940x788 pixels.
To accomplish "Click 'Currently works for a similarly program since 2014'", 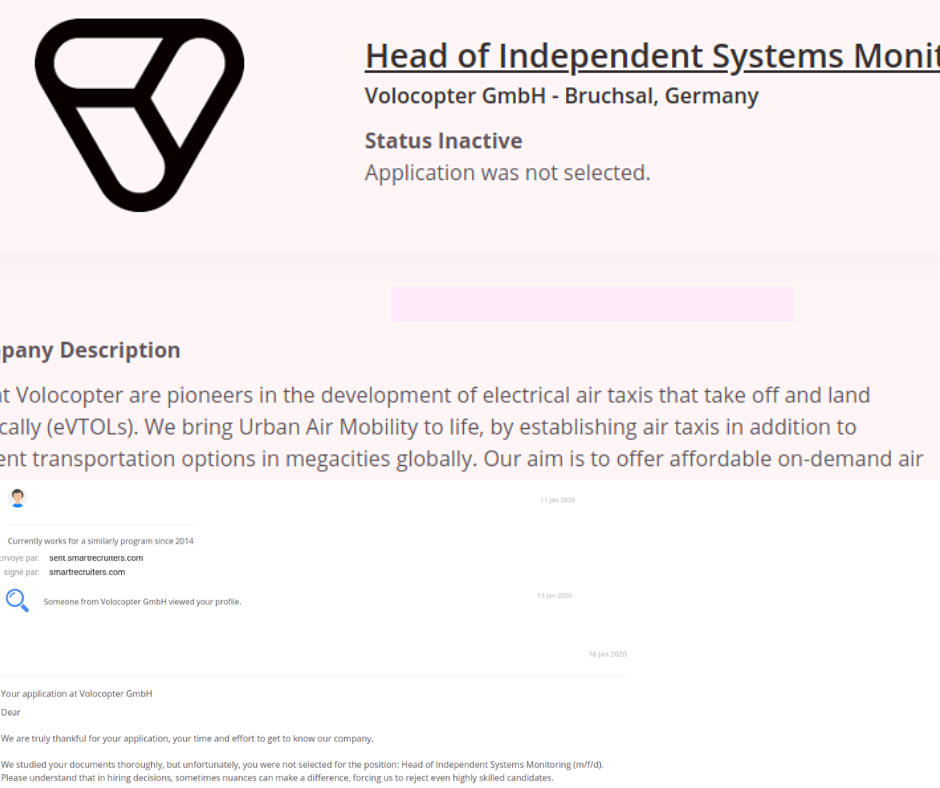I will point(101,541).
